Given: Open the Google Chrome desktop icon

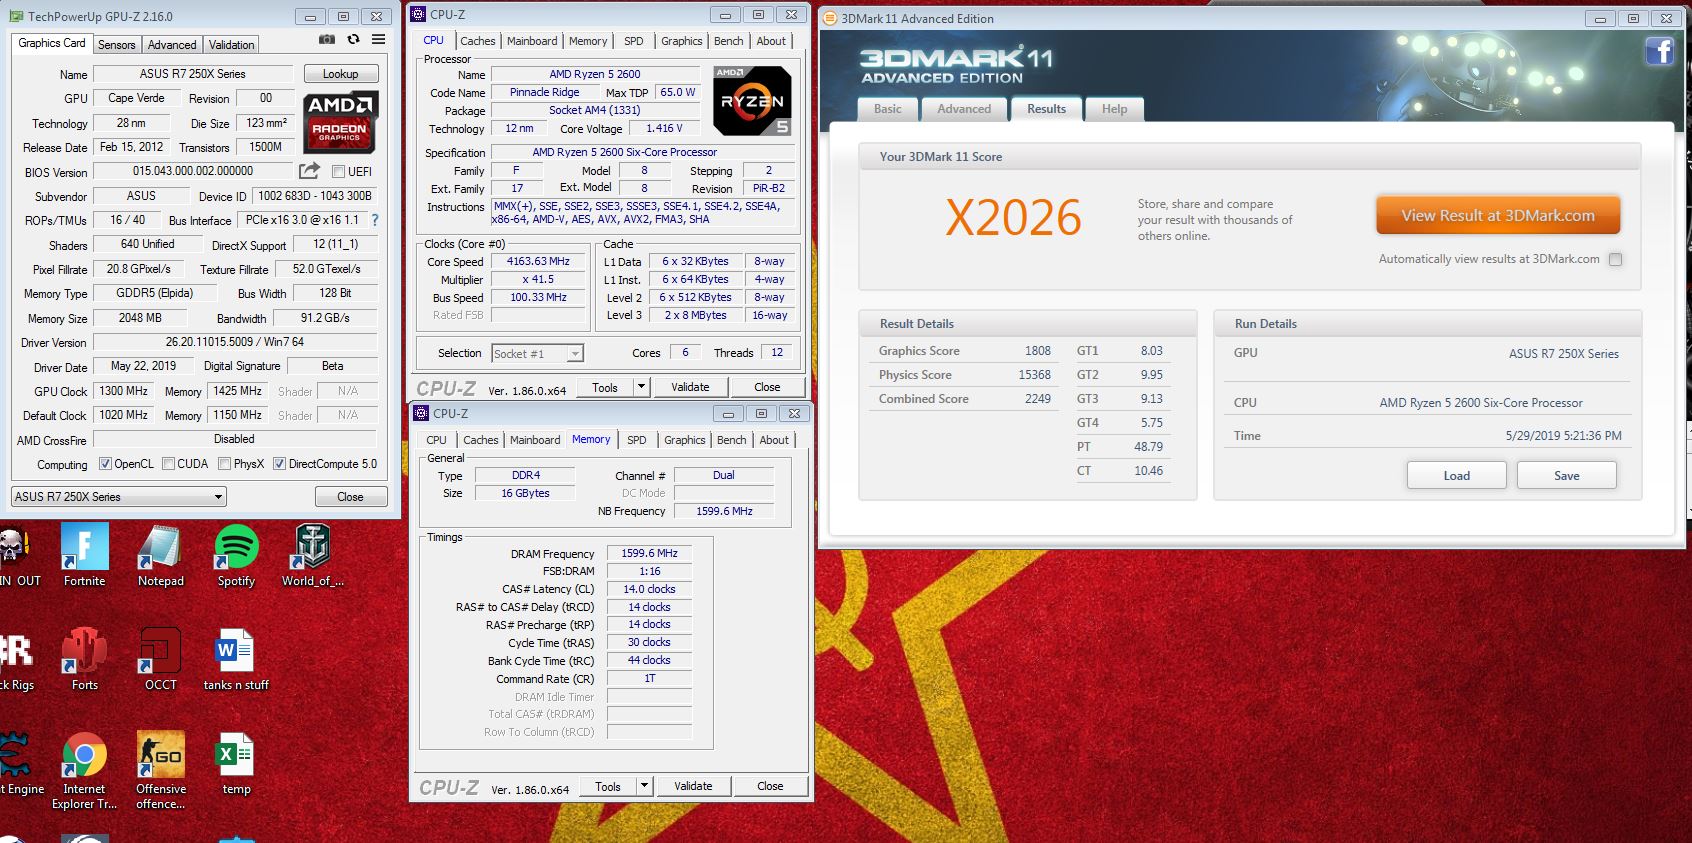Looking at the screenshot, I should pos(85,755).
